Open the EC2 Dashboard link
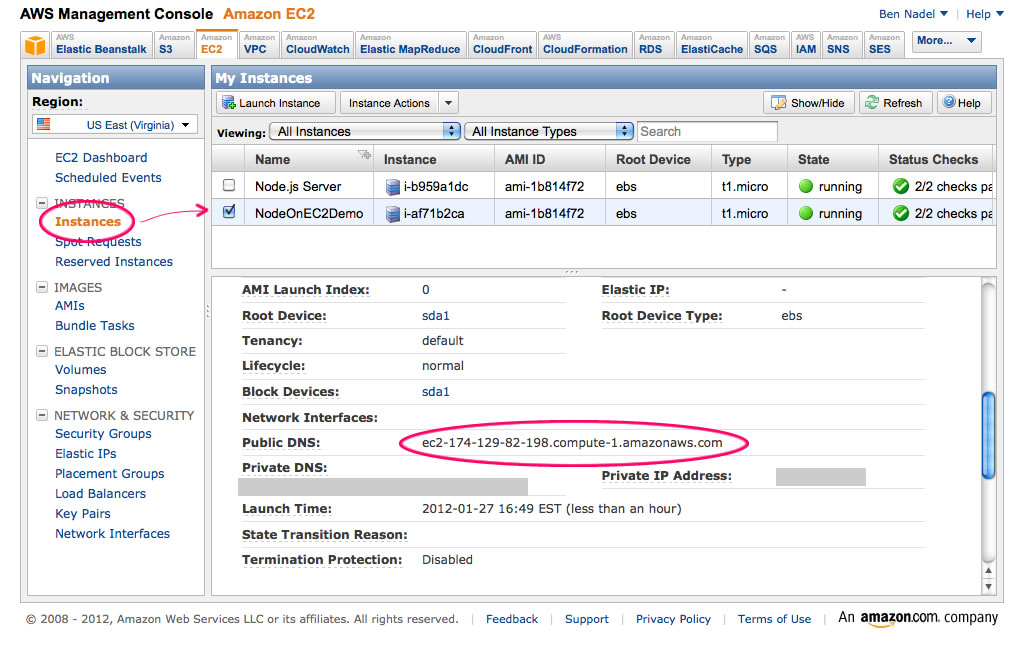 click(x=101, y=157)
